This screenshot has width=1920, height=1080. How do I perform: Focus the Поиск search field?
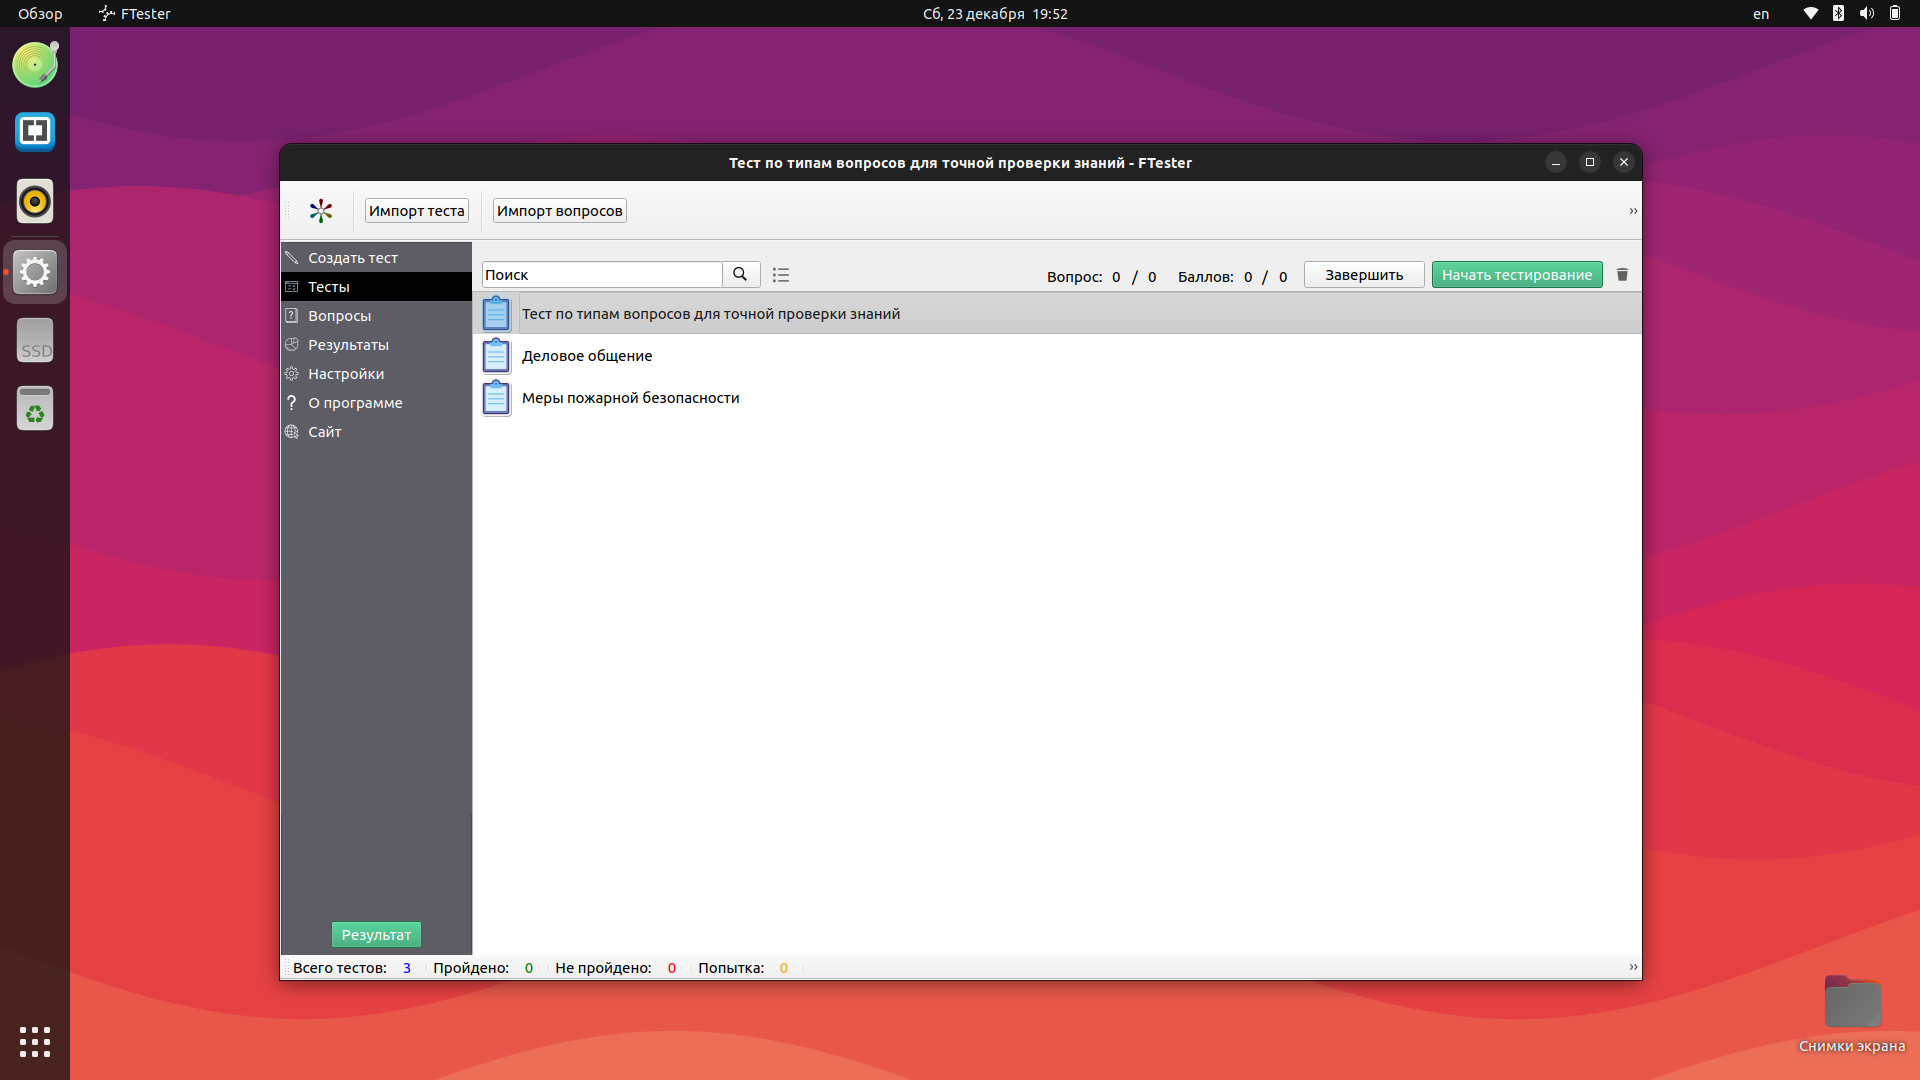pyautogui.click(x=601, y=275)
